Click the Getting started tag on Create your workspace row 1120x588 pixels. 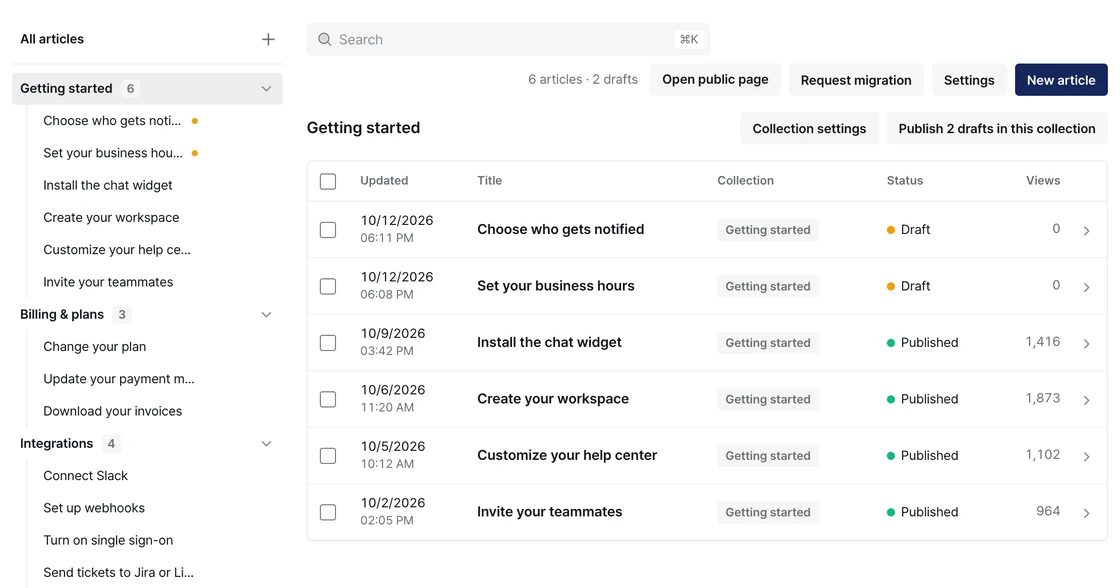click(768, 399)
